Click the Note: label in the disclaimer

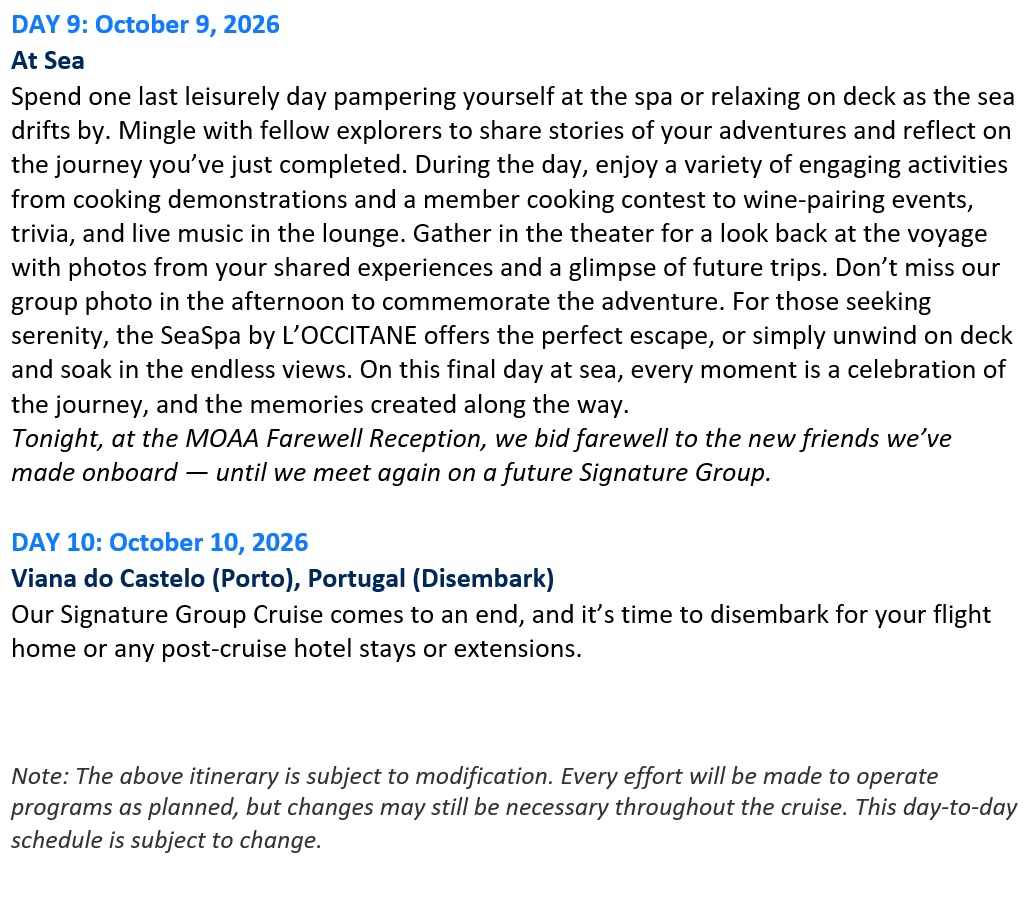[39, 776]
